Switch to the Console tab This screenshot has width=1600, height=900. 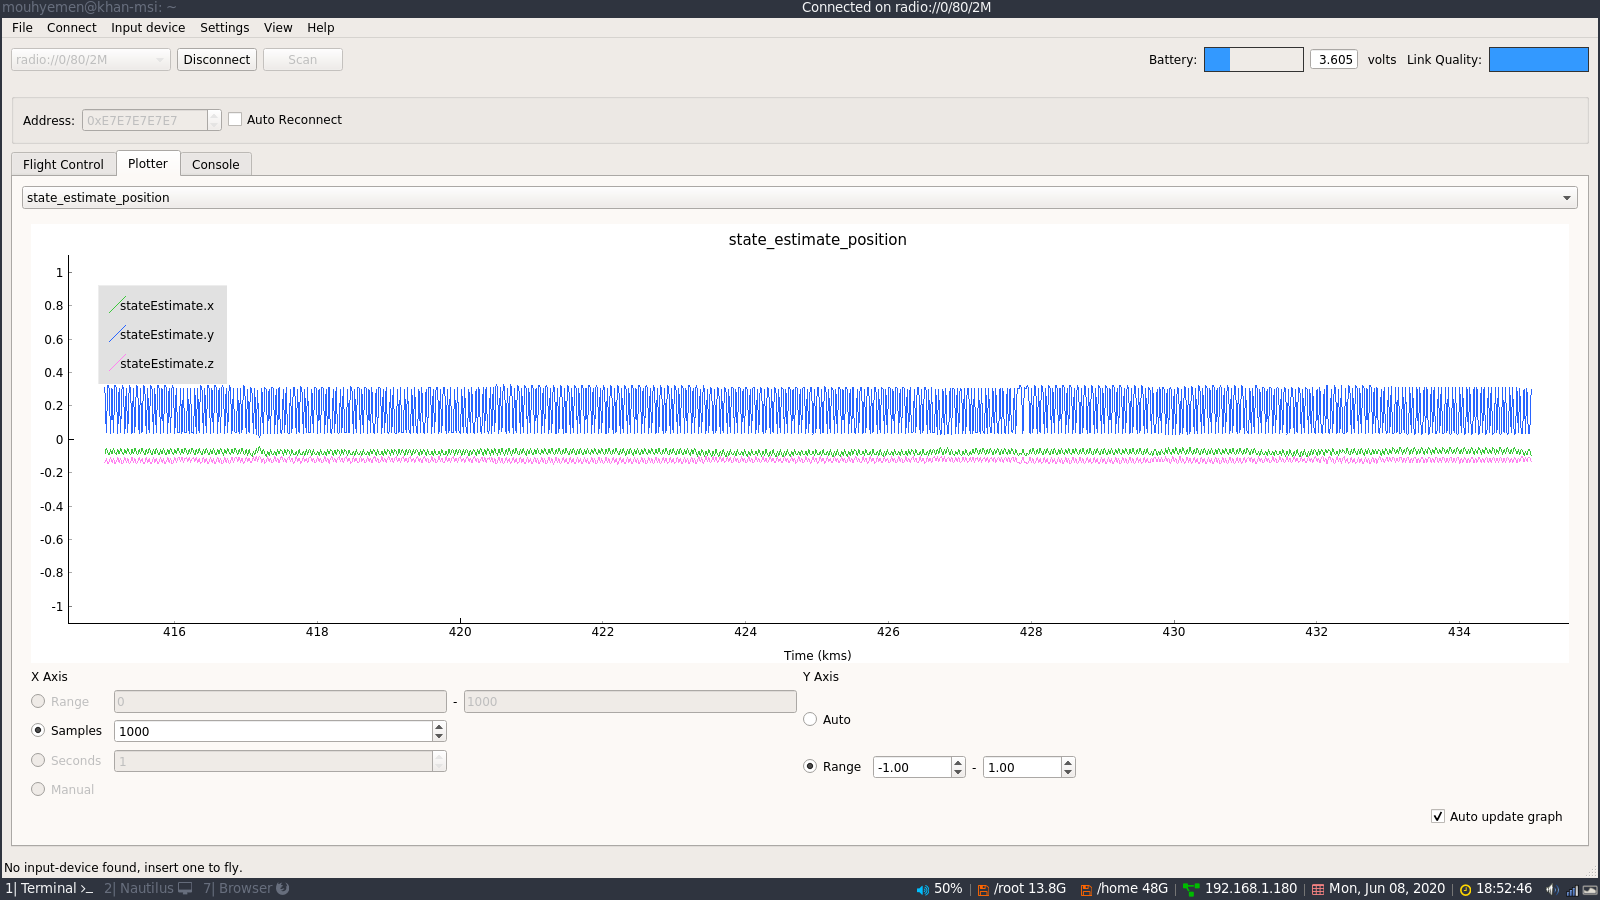pyautogui.click(x=215, y=164)
